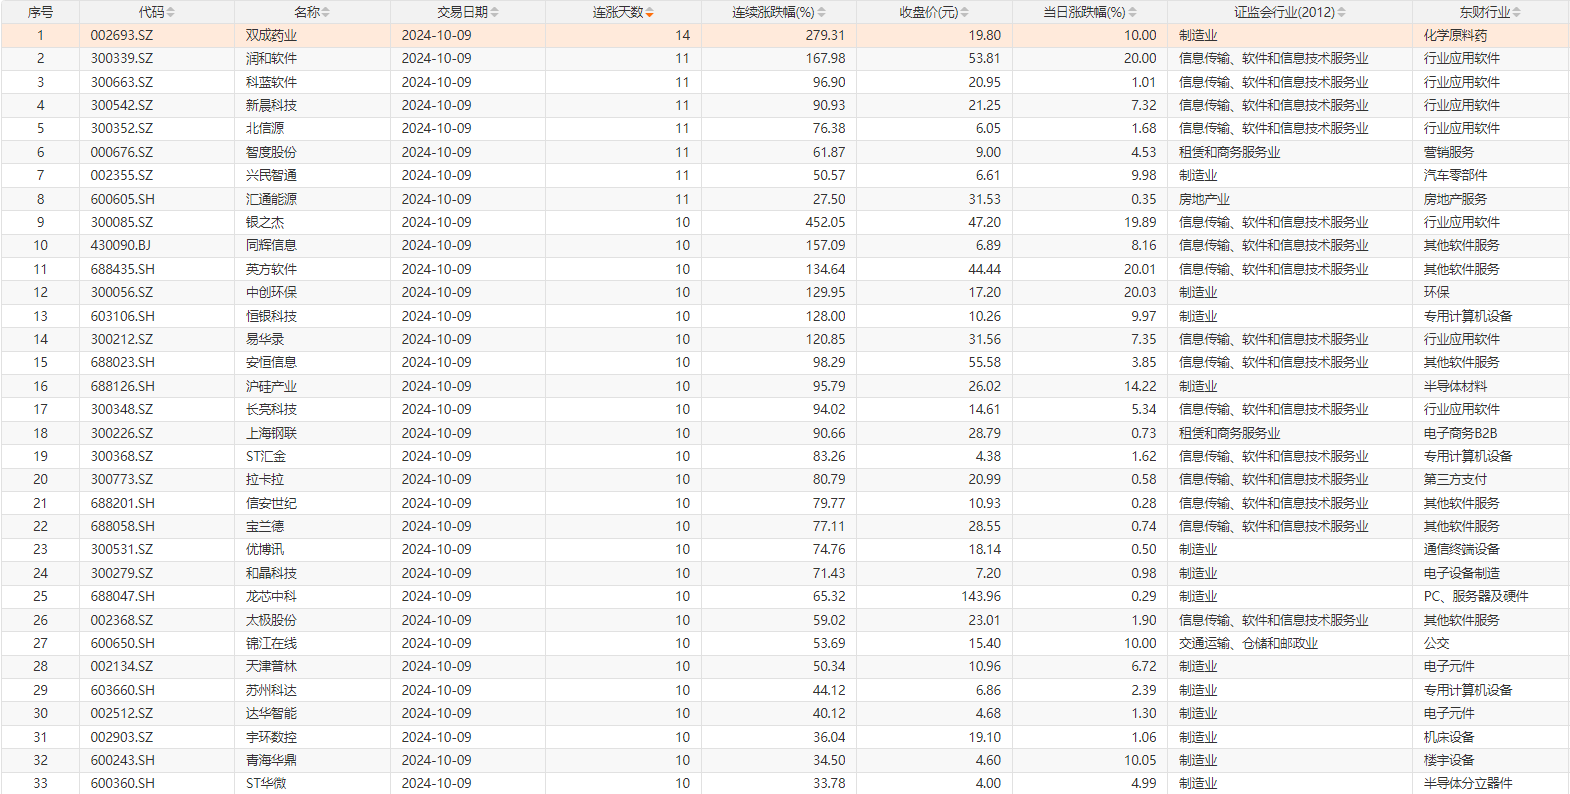Click on ST汇金
The height and width of the screenshot is (794, 1570).
tap(266, 456)
